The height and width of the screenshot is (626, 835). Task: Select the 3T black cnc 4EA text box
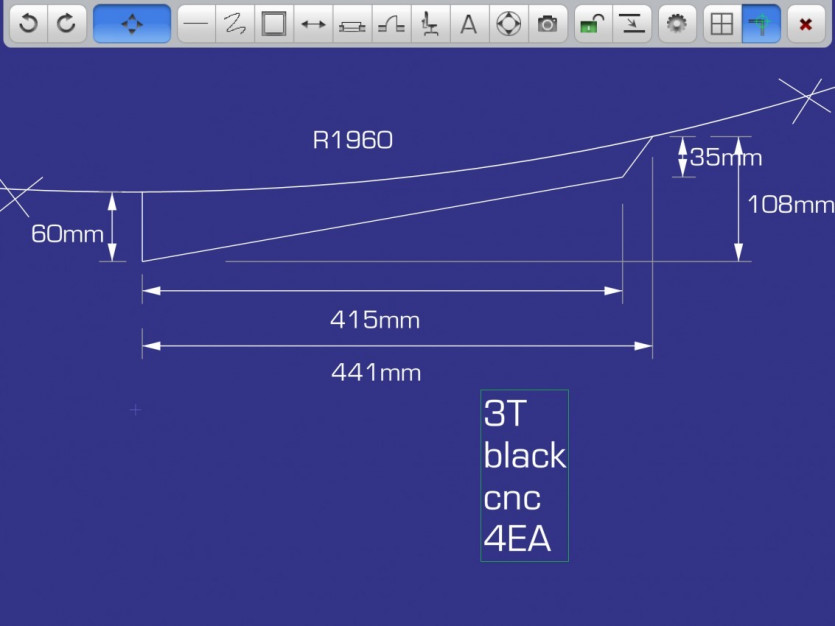click(525, 475)
